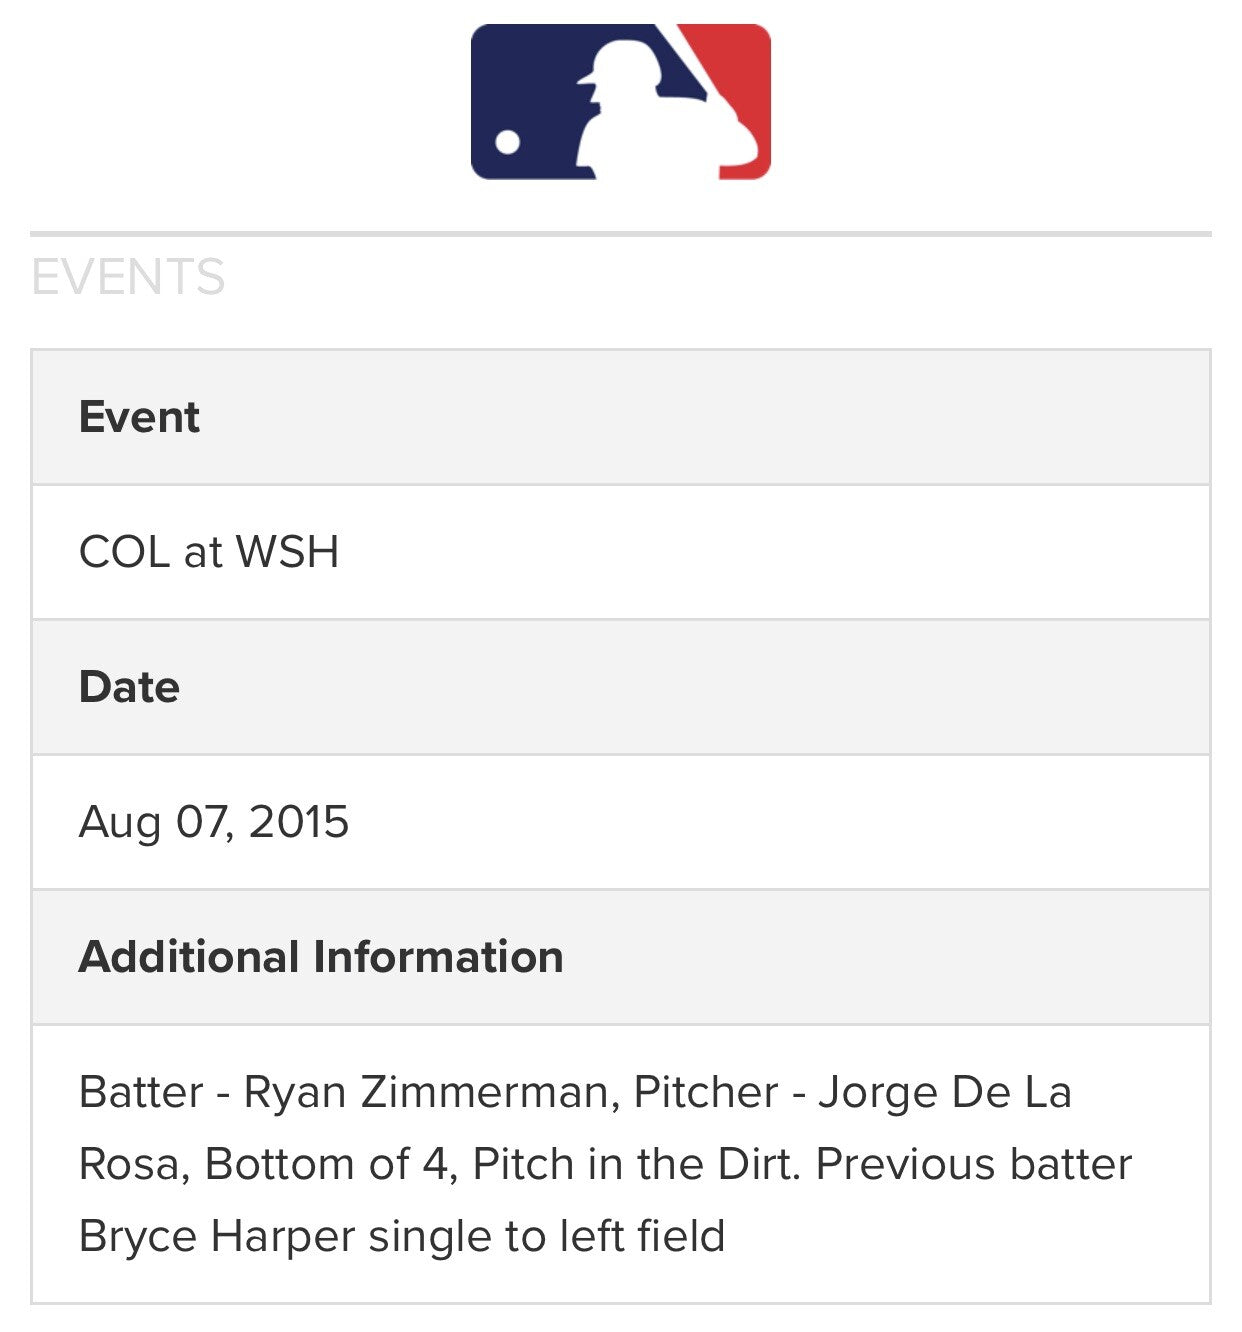Select the Aug 07, 2015 date value

(x=214, y=822)
